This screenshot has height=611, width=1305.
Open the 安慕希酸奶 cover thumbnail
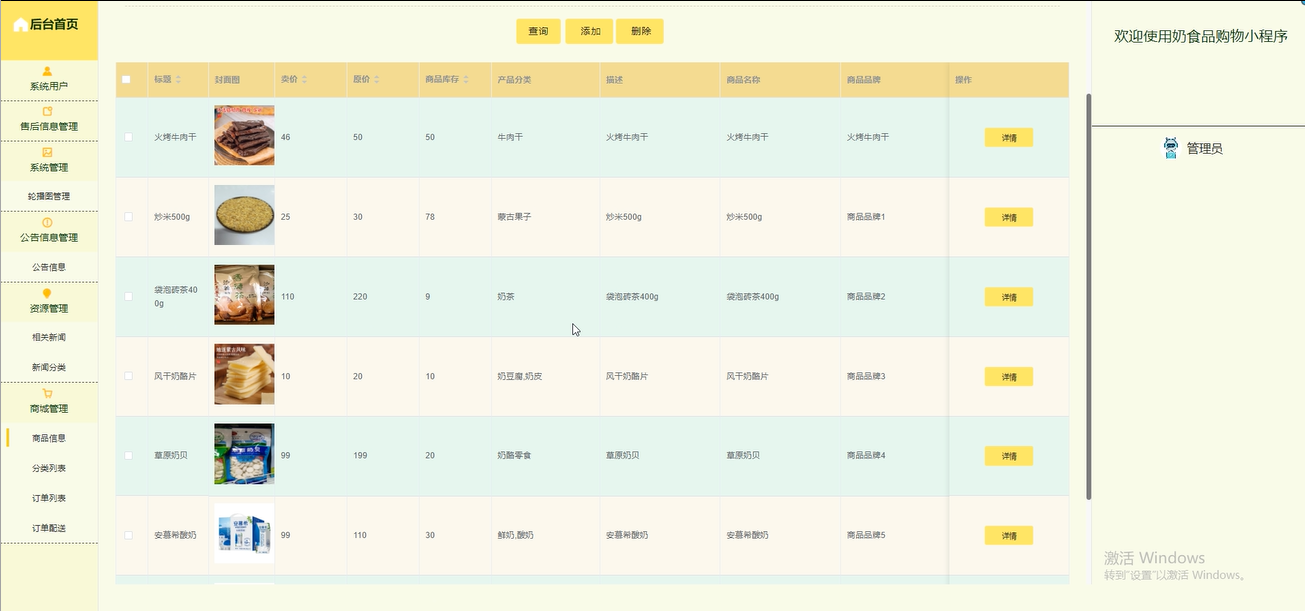coord(244,534)
